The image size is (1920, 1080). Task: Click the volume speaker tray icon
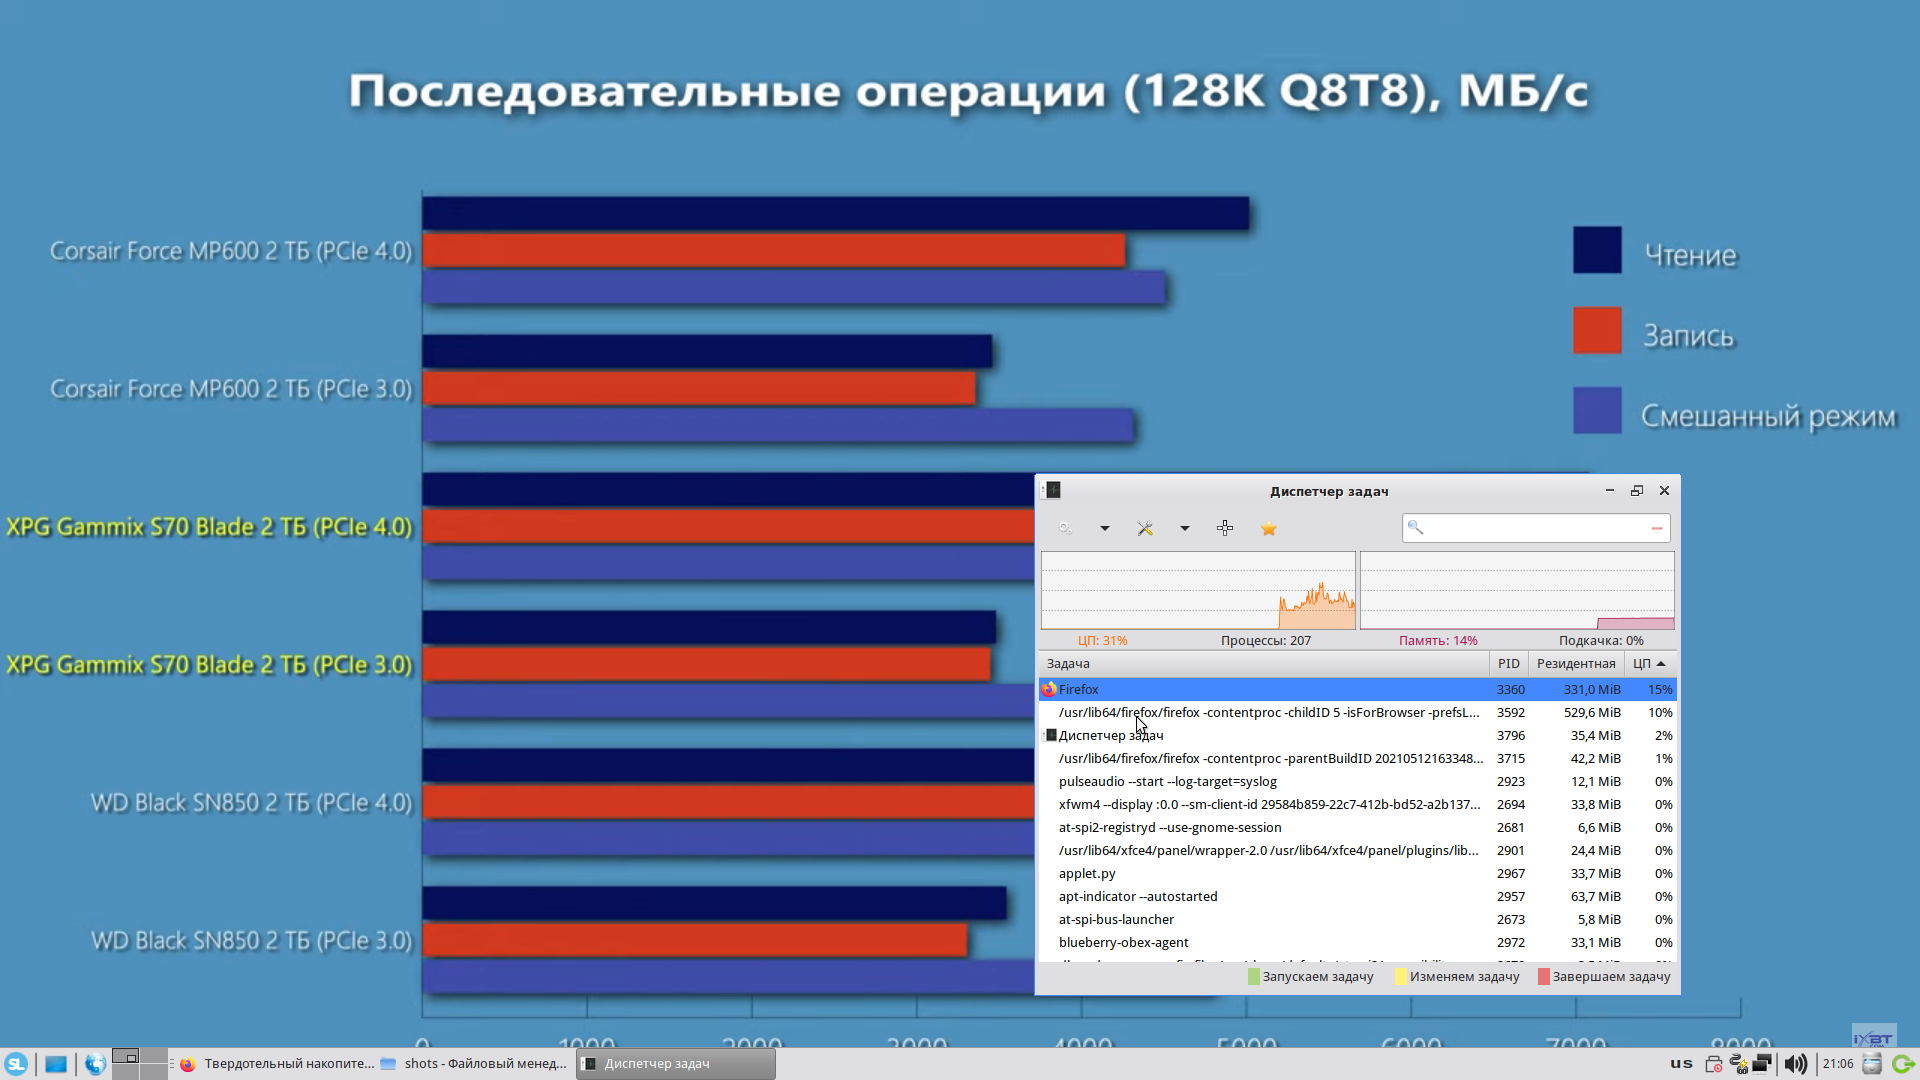pyautogui.click(x=1795, y=1064)
